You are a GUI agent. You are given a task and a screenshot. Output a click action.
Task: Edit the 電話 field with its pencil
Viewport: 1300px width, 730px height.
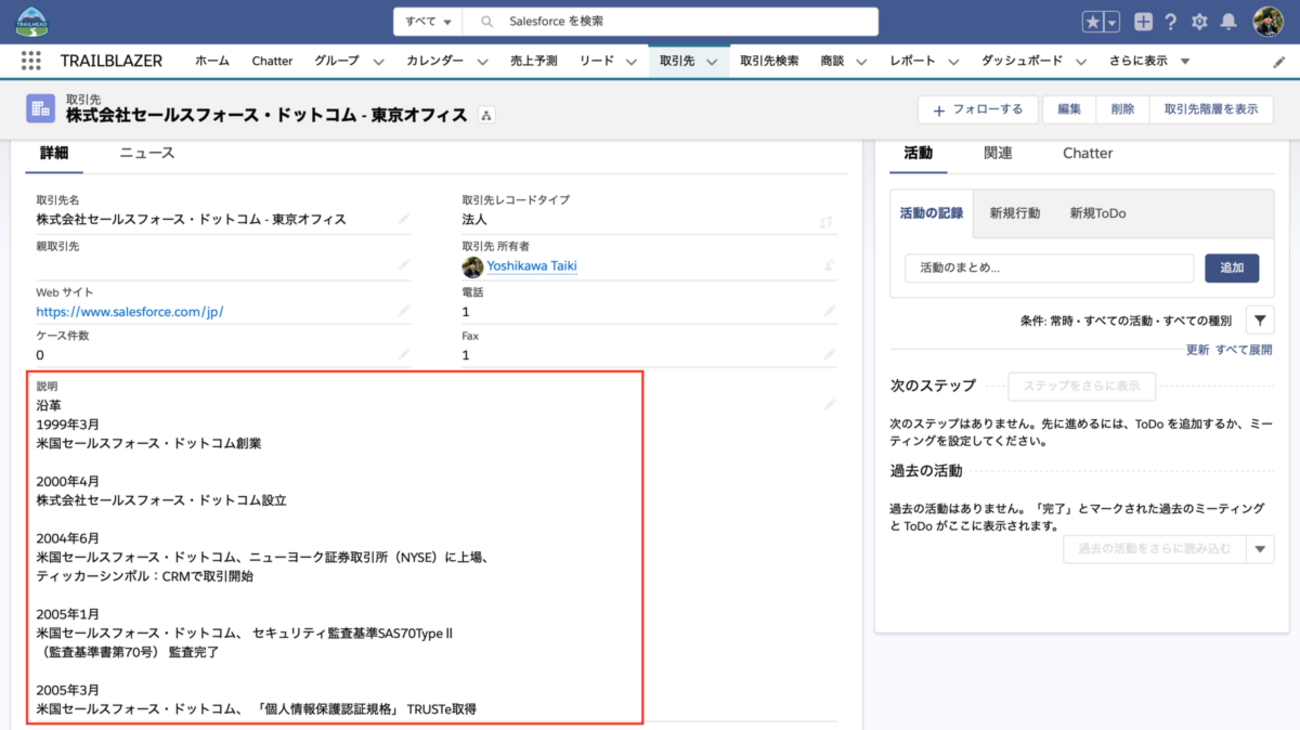829,311
